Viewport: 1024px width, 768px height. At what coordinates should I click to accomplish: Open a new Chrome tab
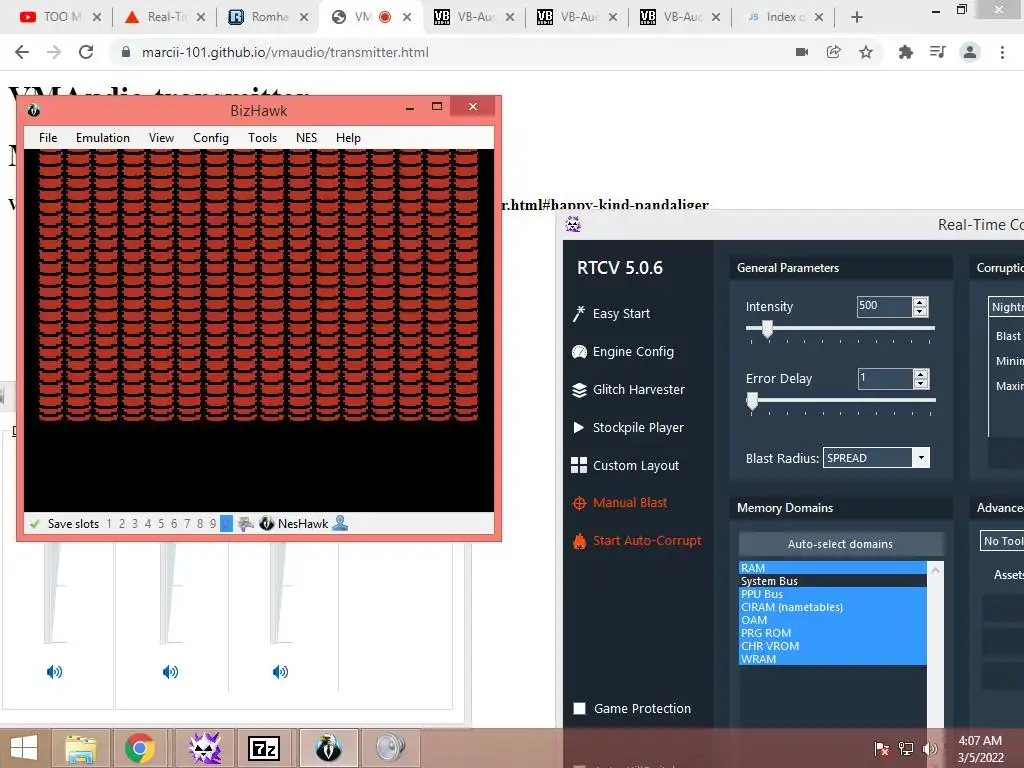coord(857,17)
